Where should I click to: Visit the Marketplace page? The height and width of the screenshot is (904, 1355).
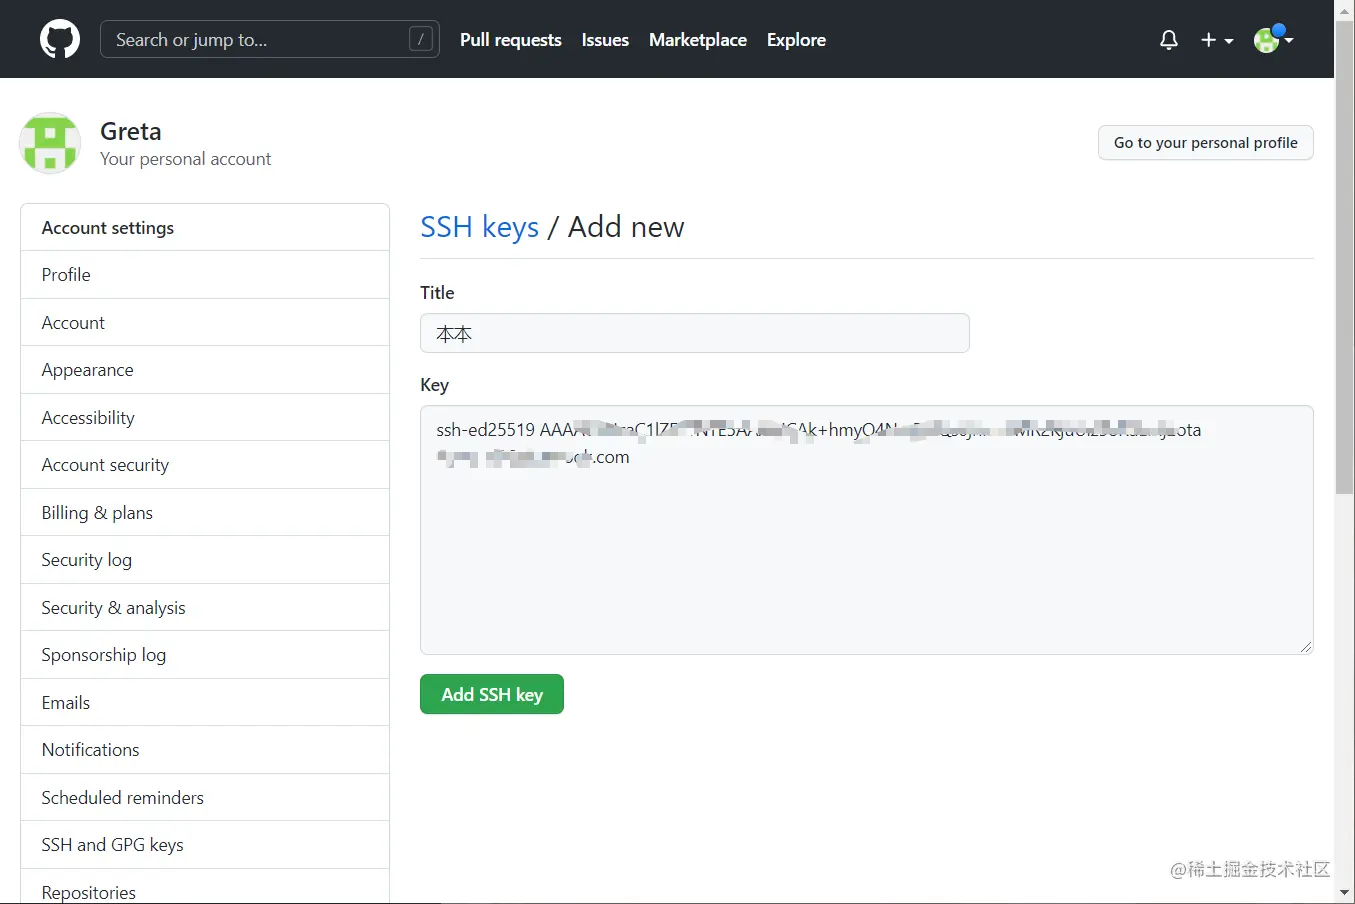698,40
